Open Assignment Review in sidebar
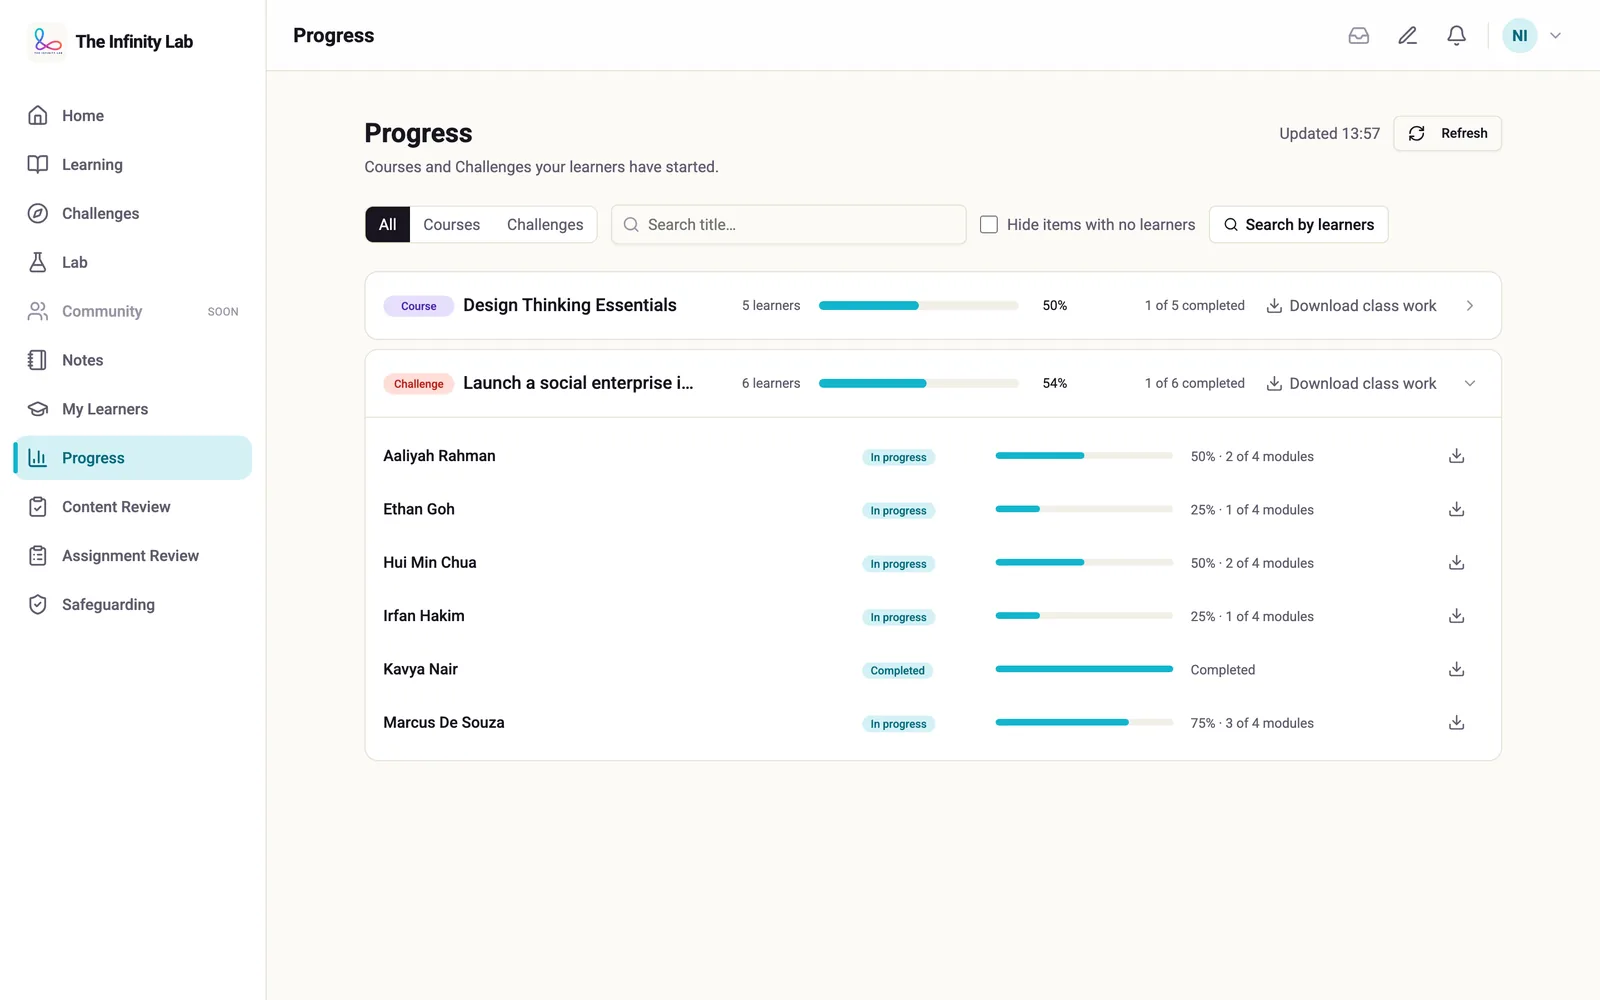 [132, 556]
